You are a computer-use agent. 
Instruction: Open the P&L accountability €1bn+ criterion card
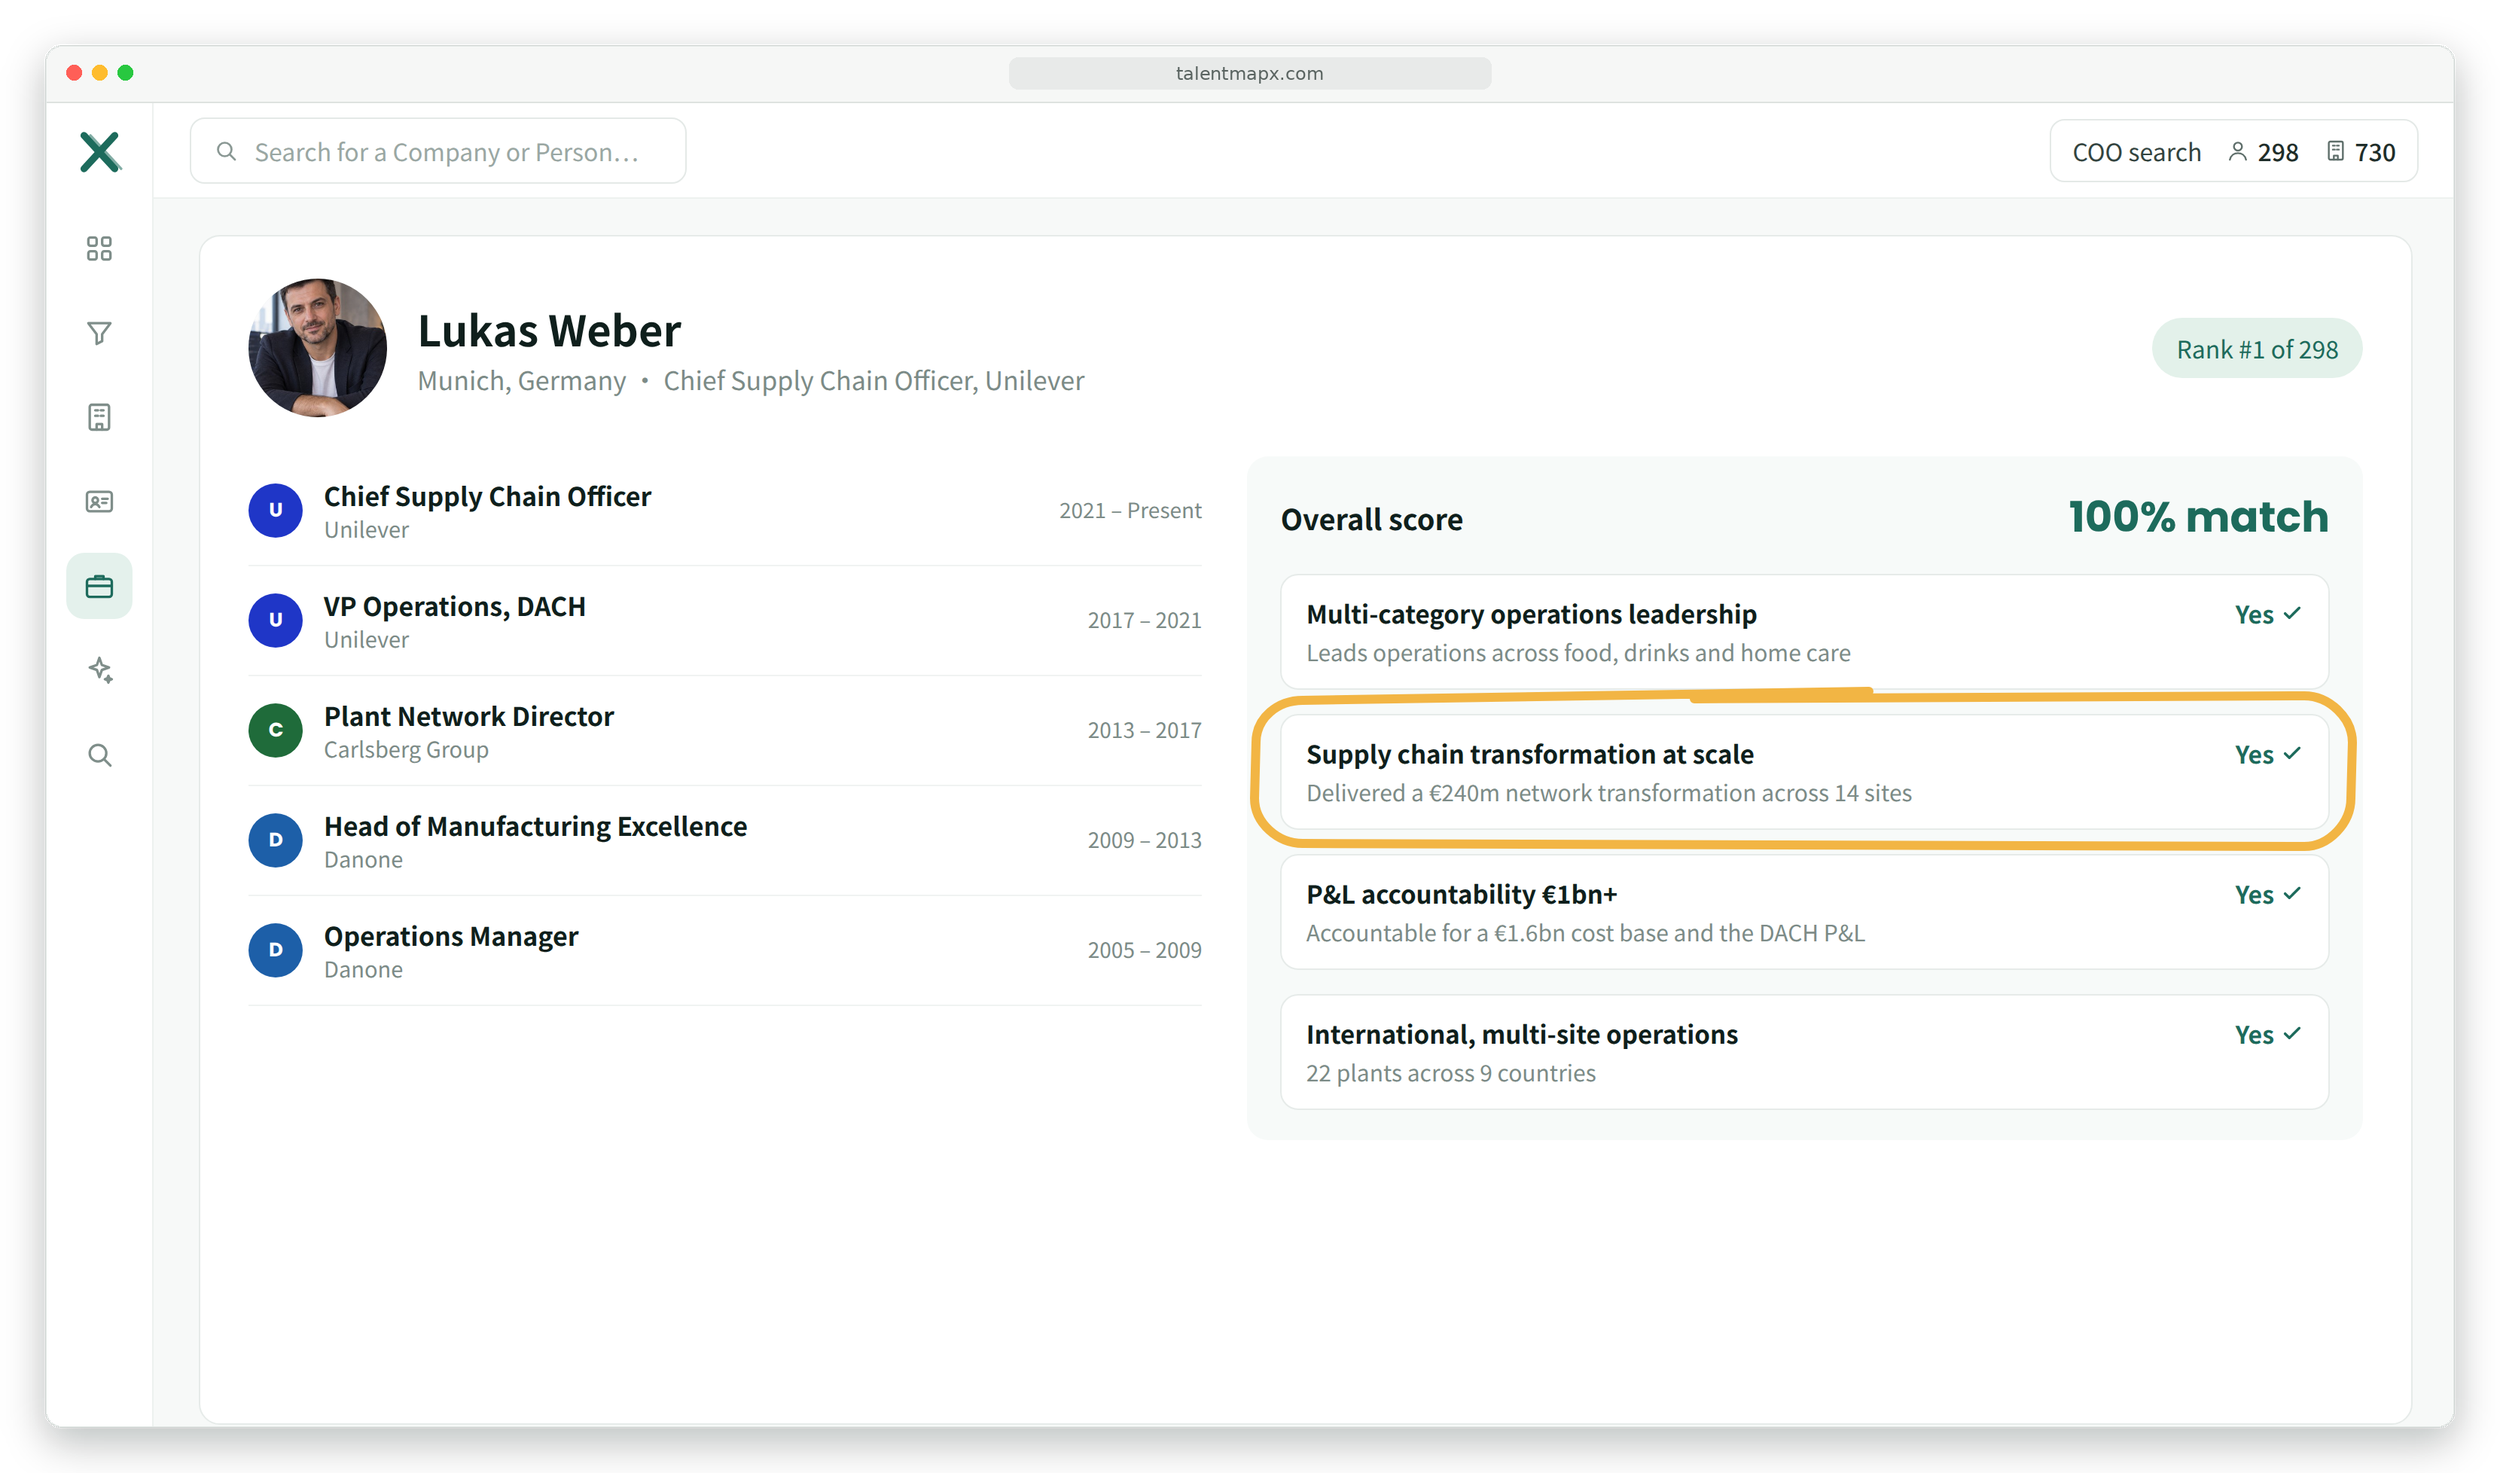tap(1803, 912)
